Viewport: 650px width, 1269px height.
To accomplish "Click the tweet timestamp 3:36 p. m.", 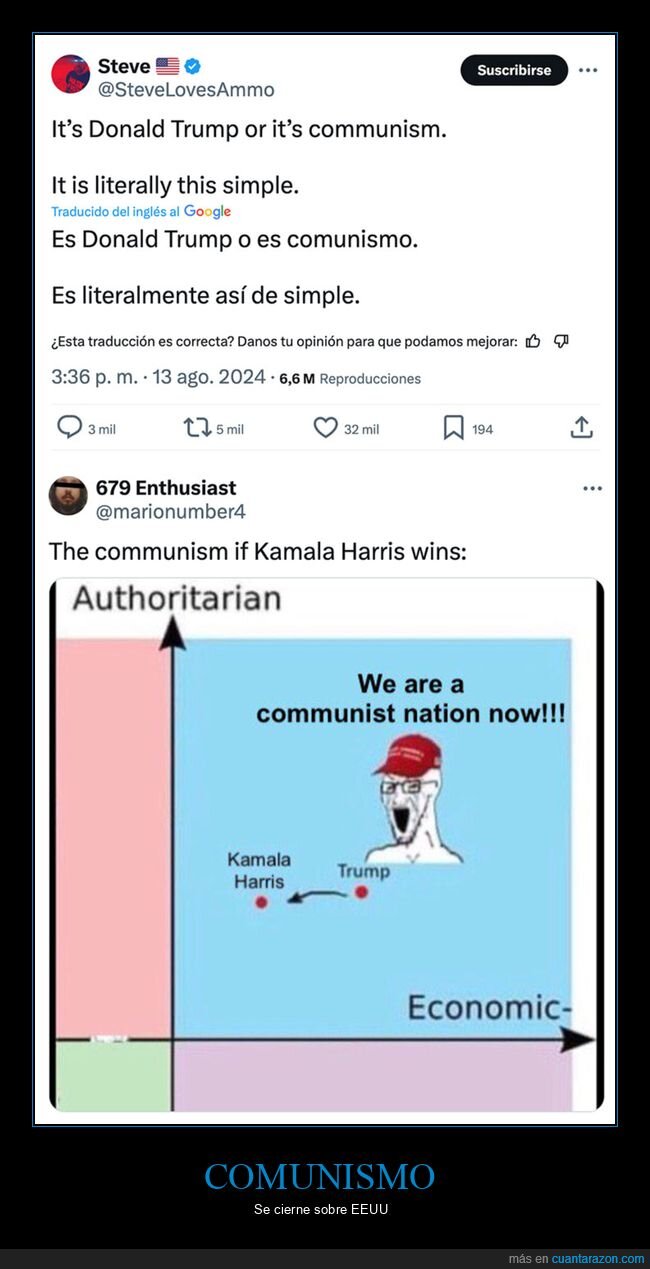I will point(92,377).
